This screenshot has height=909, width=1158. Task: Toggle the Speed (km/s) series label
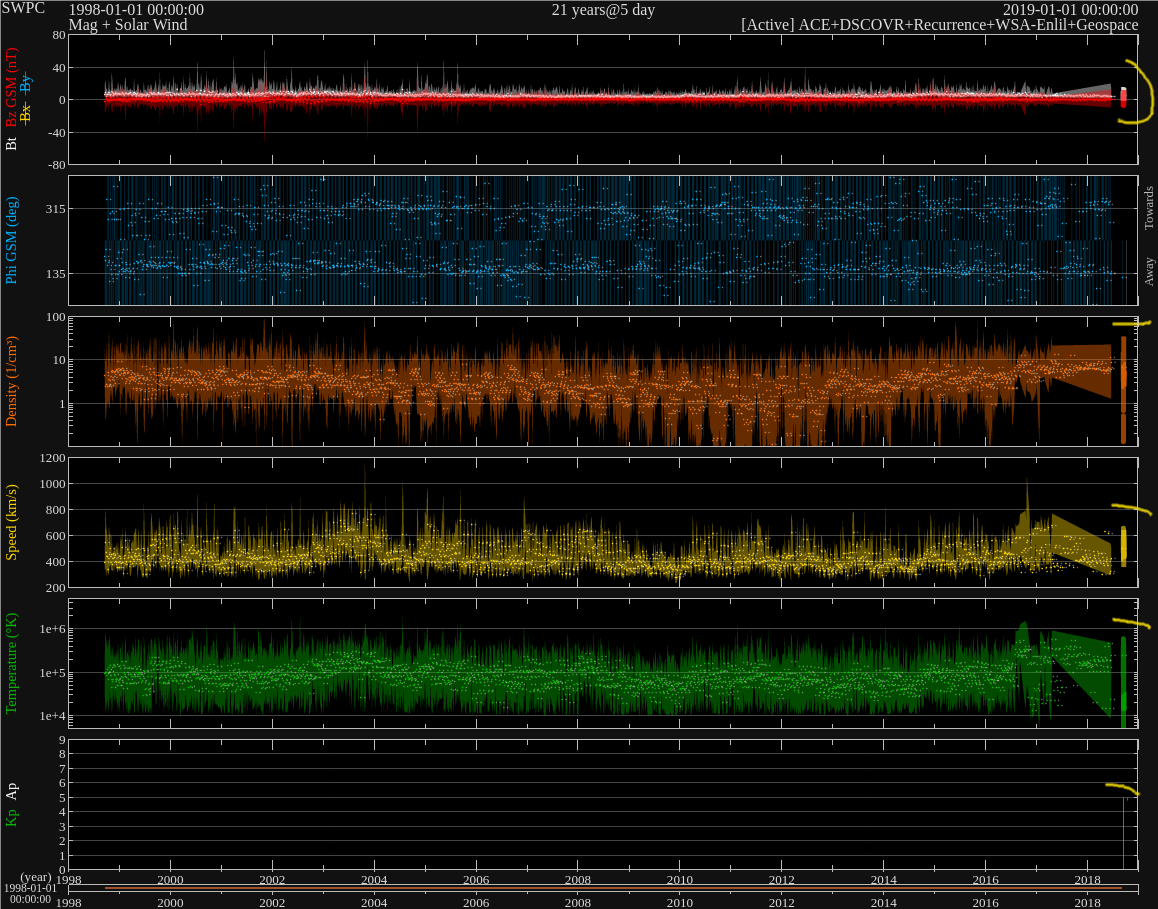tap(11, 523)
